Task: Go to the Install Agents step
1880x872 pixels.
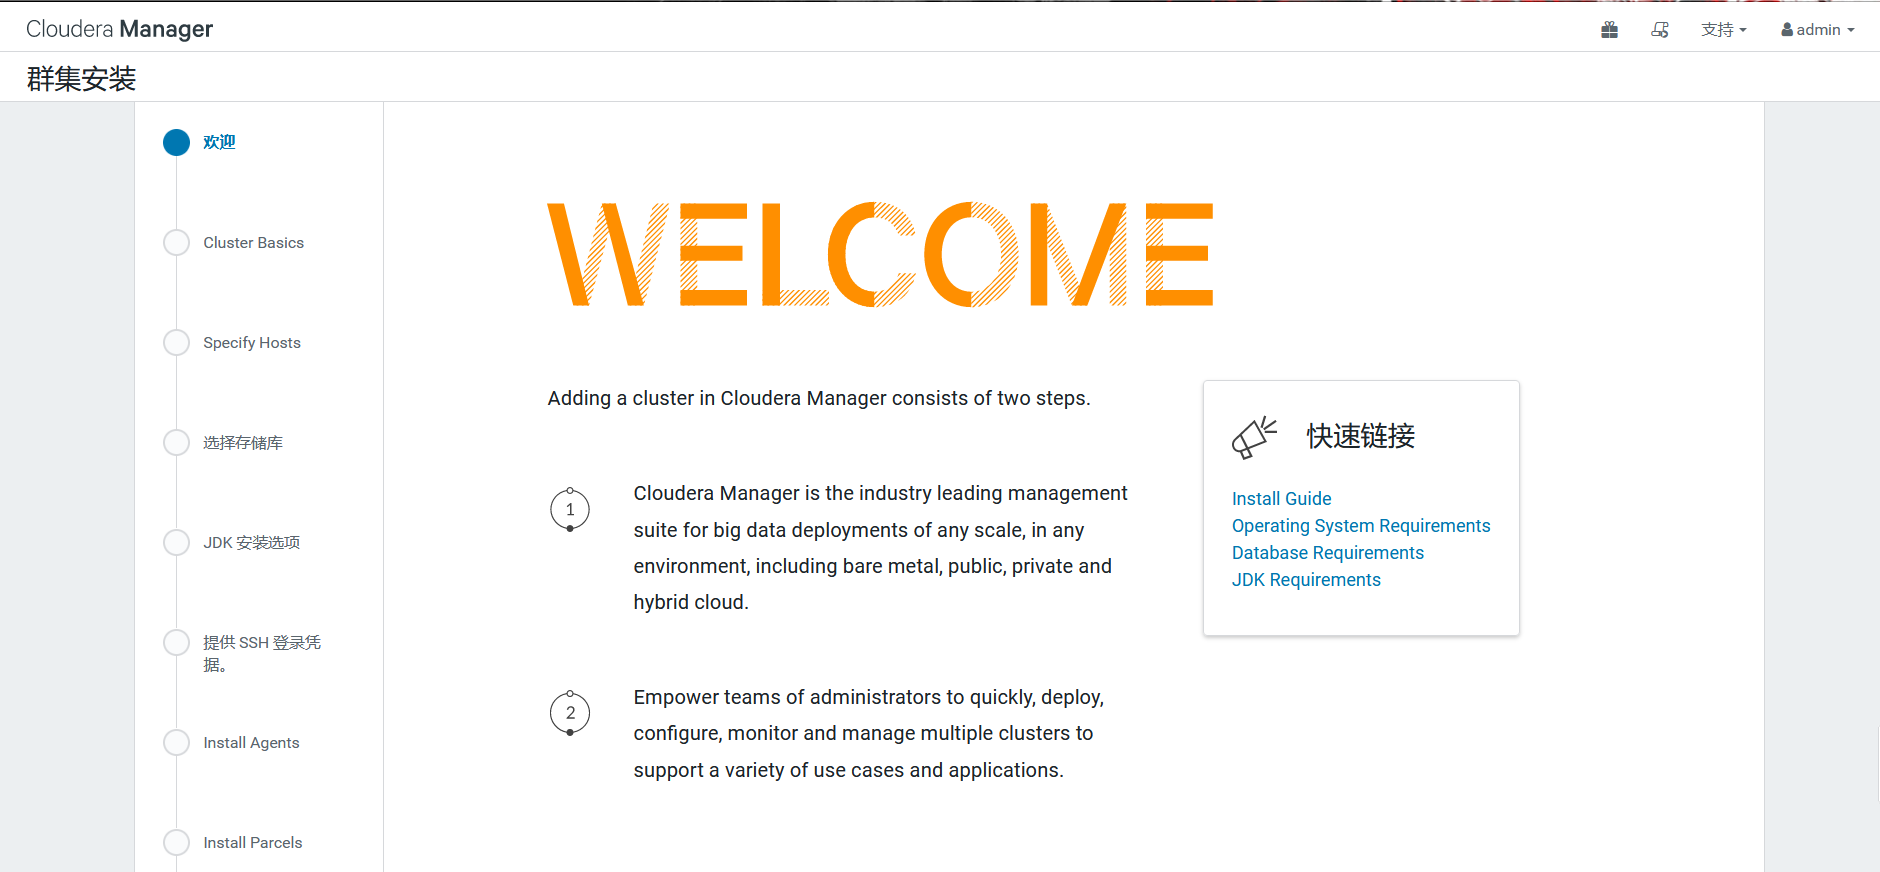Action: 251,743
